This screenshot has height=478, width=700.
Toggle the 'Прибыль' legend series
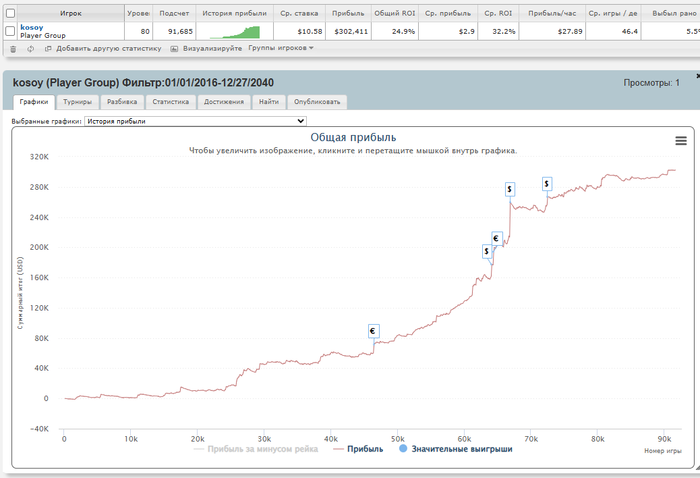click(358, 449)
